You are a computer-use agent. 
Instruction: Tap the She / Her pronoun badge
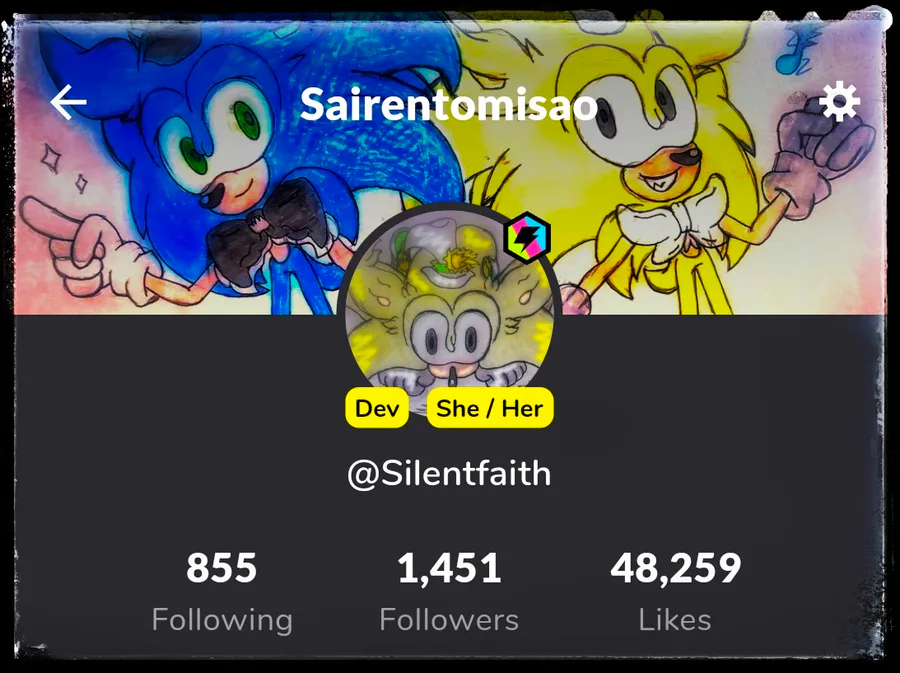click(x=490, y=408)
